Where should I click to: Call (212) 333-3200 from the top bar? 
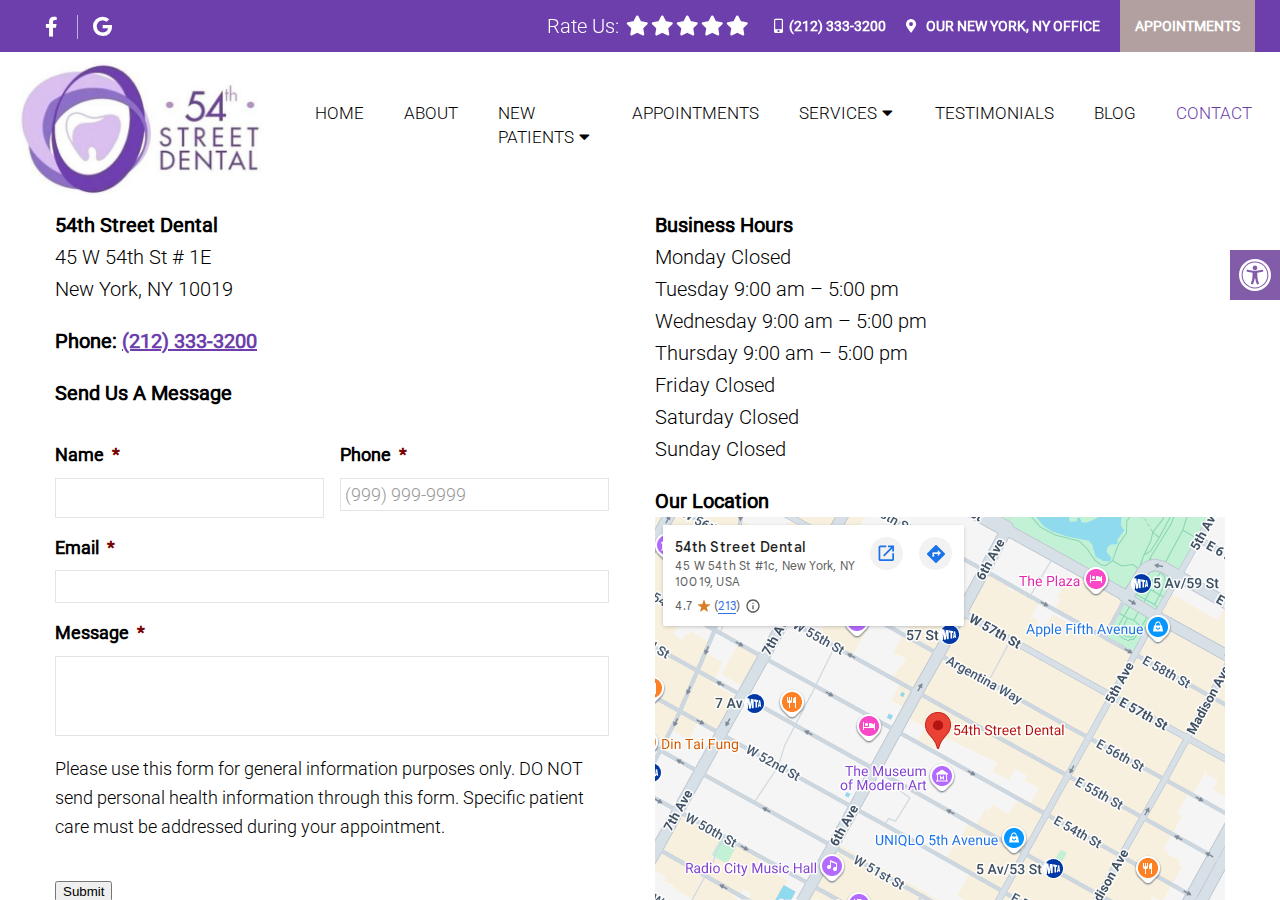click(x=837, y=26)
